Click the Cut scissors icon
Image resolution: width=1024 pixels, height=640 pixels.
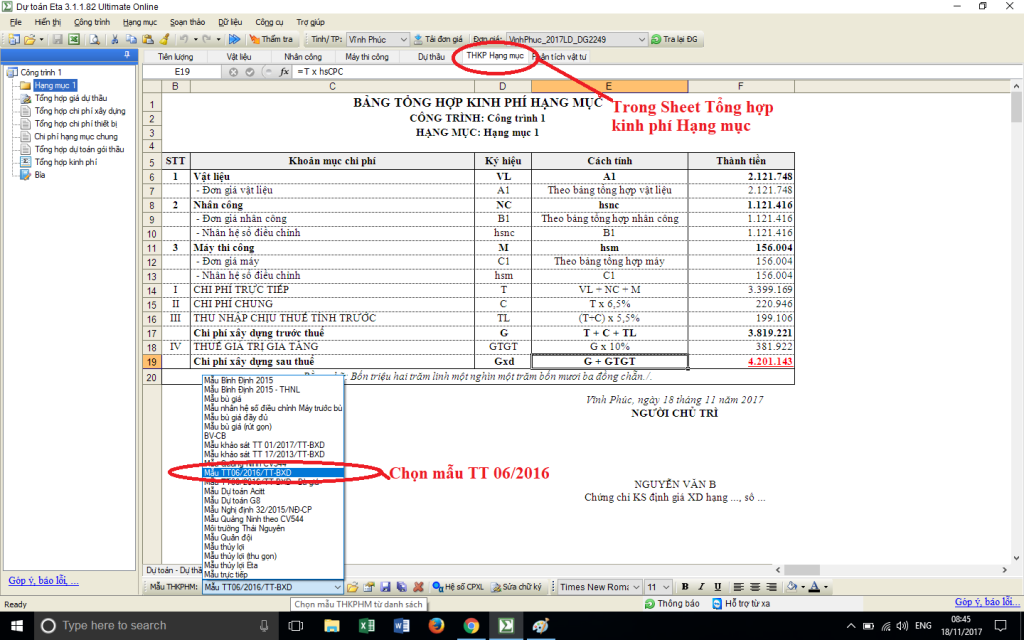click(x=116, y=39)
